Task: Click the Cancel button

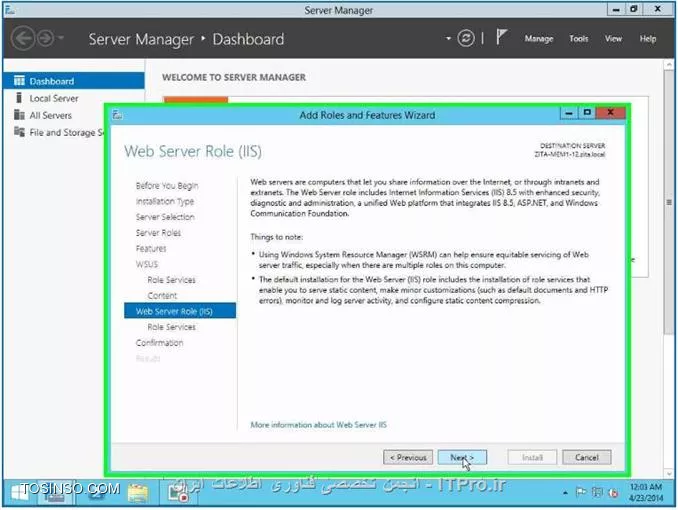Action: pyautogui.click(x=587, y=457)
